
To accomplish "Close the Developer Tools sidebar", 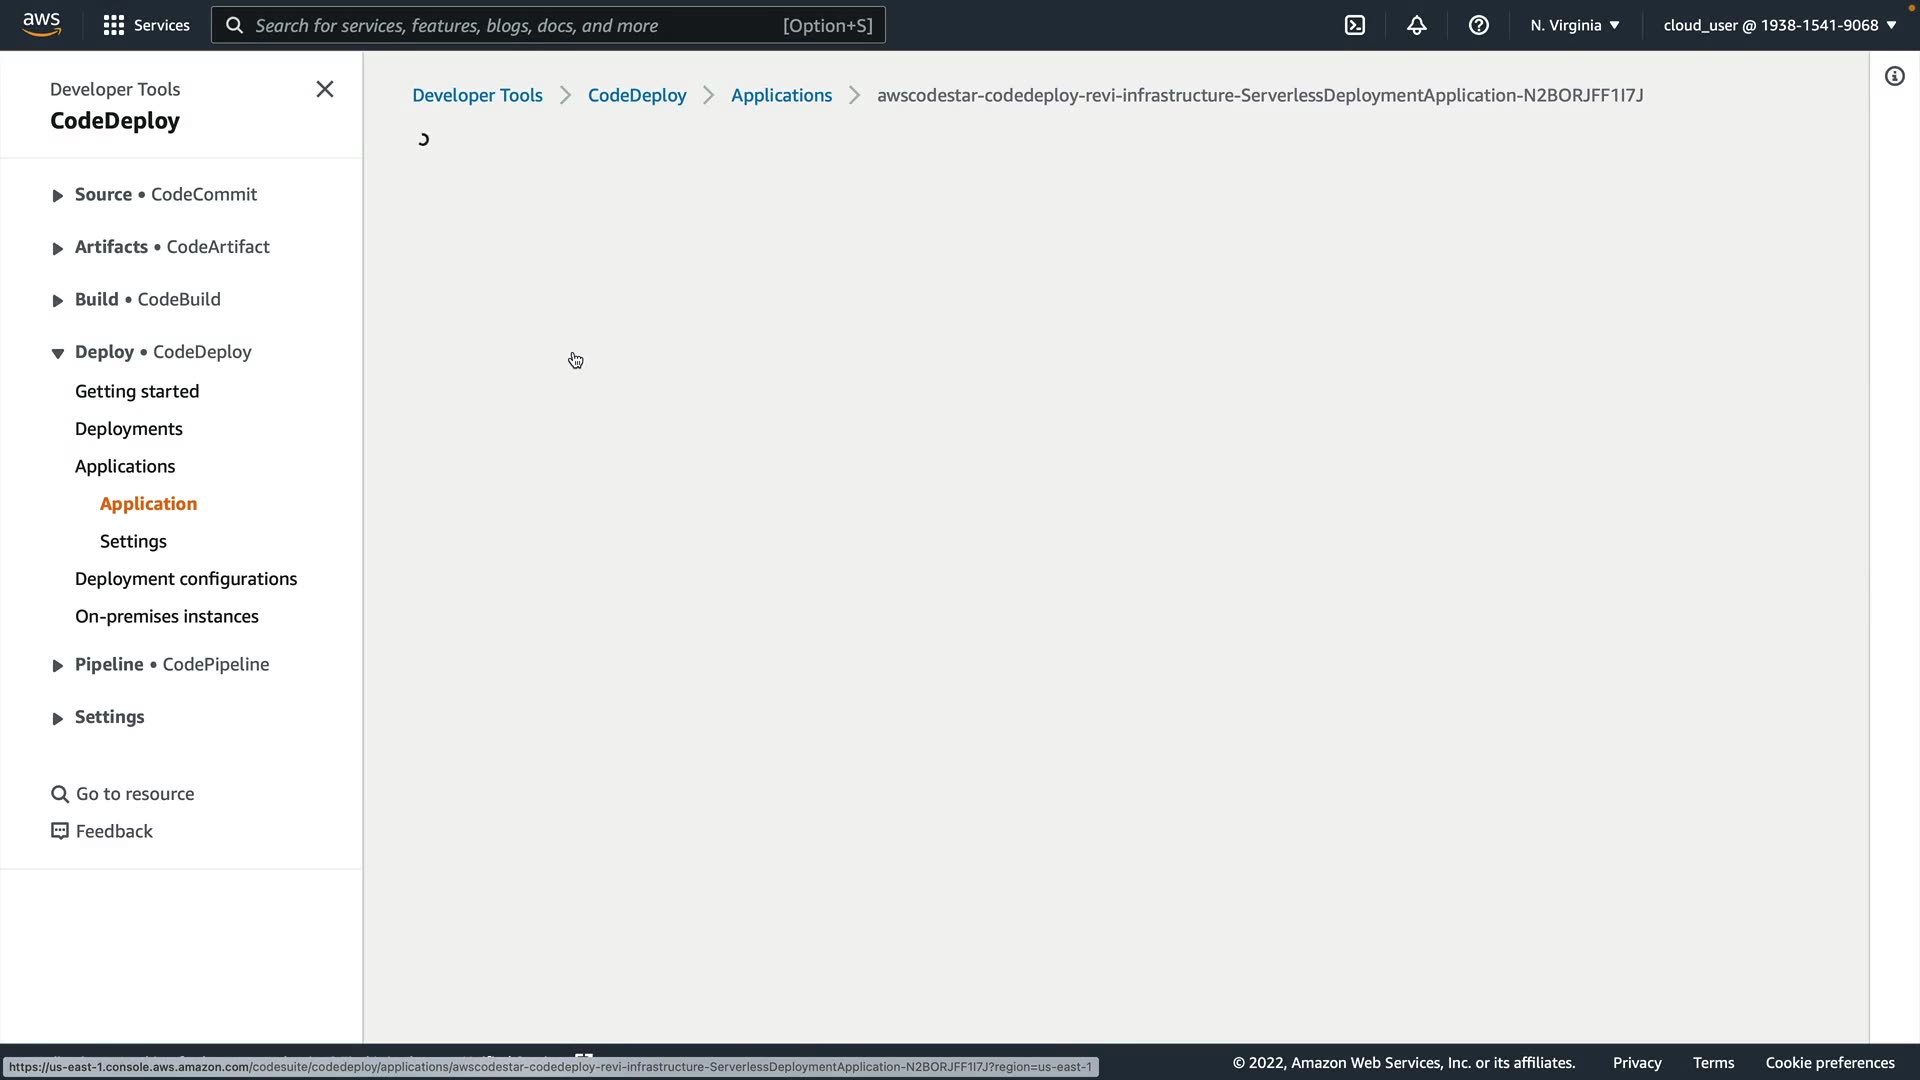I will point(325,90).
